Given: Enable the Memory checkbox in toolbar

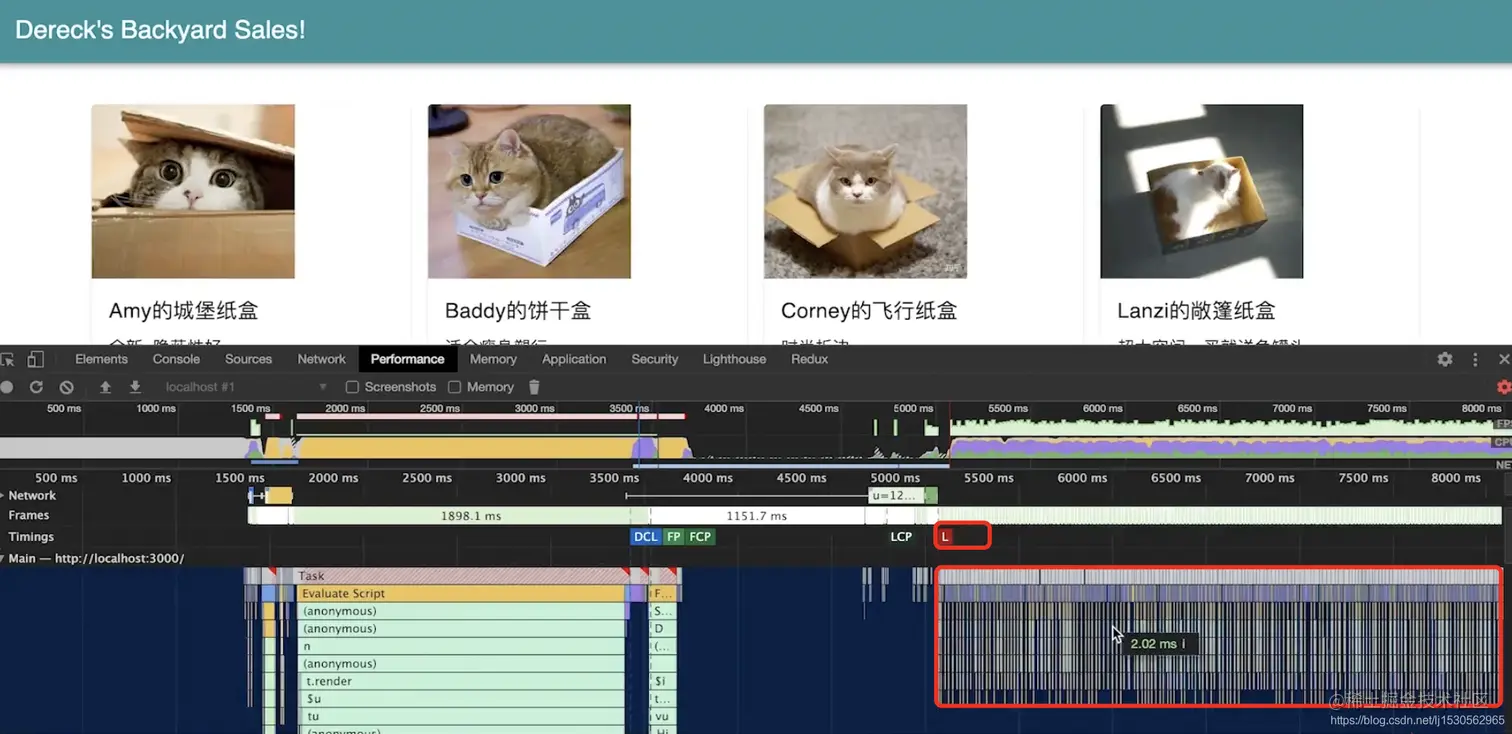Looking at the screenshot, I should pos(455,387).
